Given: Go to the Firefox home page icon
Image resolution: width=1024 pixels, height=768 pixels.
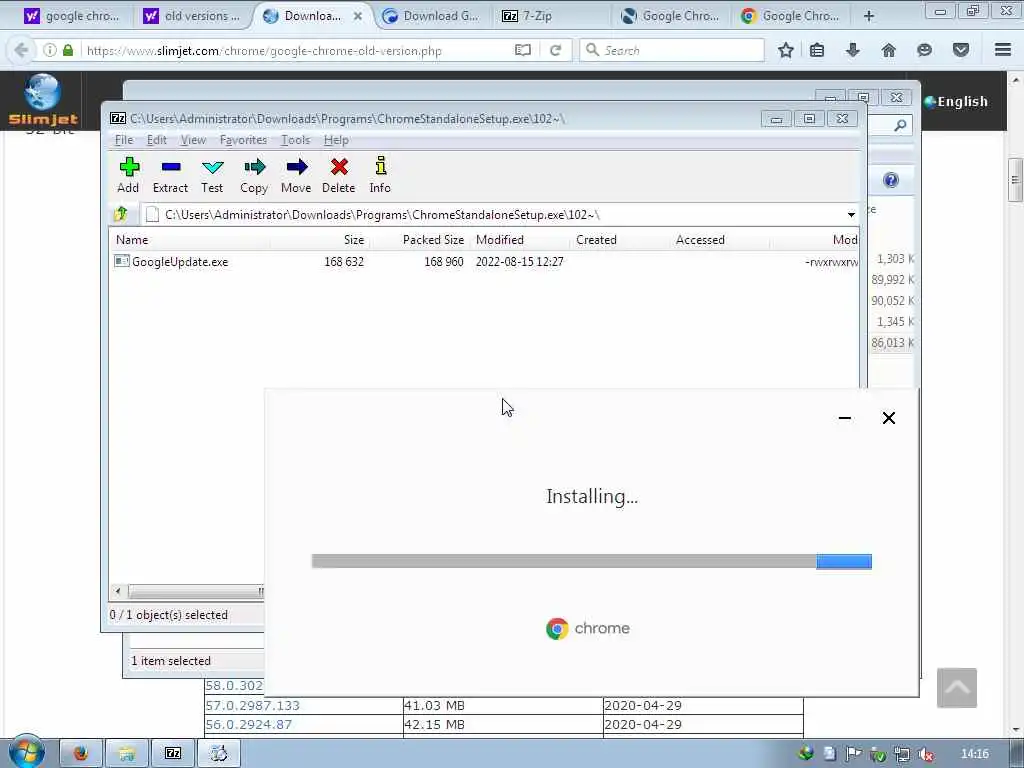Looking at the screenshot, I should coord(888,50).
